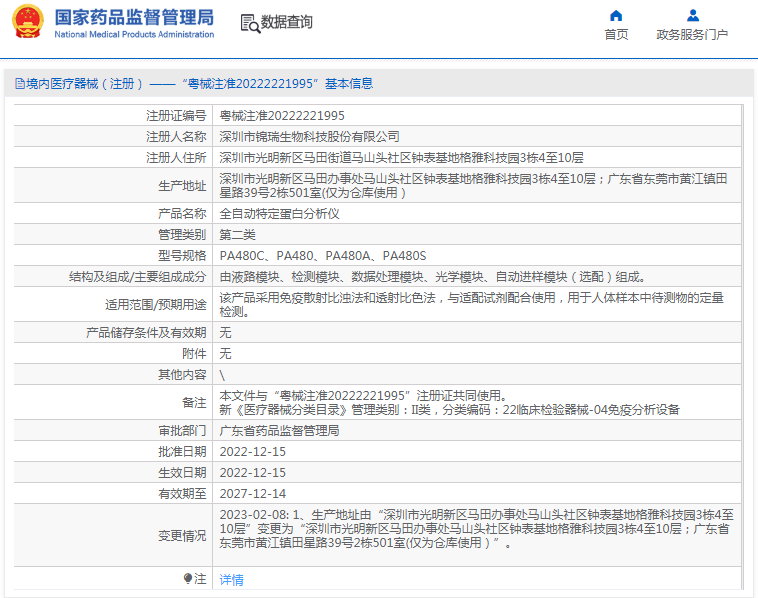Select the 注册人住所 address value
The height and width of the screenshot is (598, 758).
(401, 158)
